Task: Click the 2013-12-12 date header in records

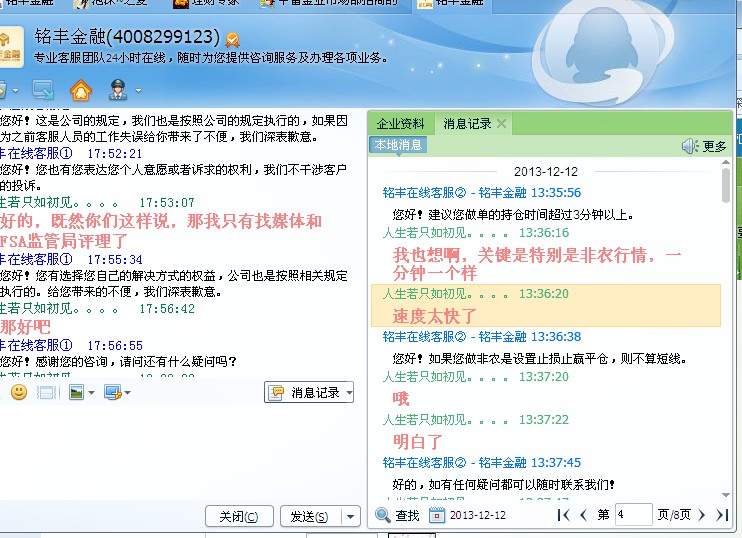Action: [546, 171]
